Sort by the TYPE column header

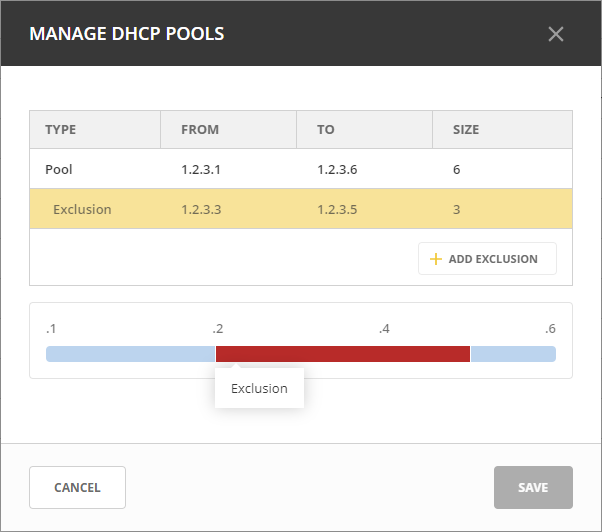tap(61, 130)
